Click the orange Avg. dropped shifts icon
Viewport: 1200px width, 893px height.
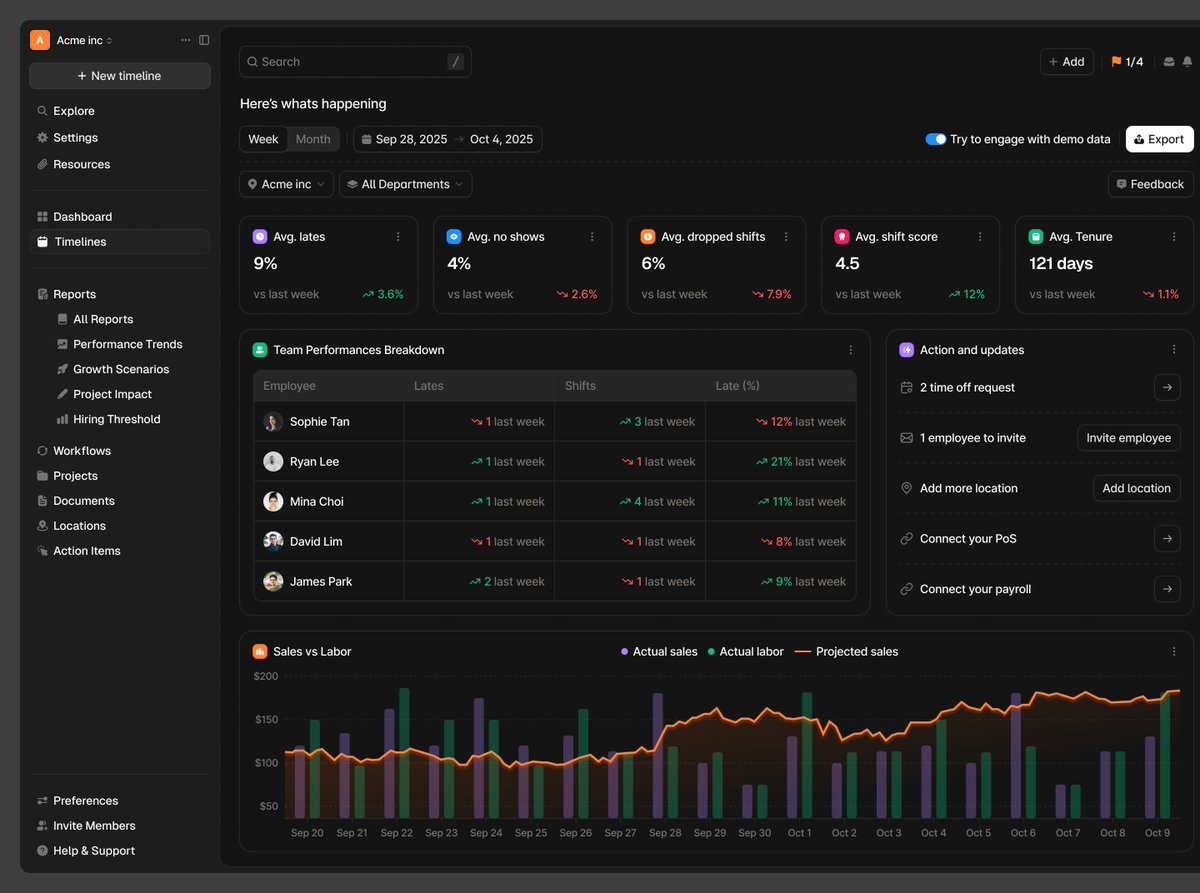tap(648, 237)
